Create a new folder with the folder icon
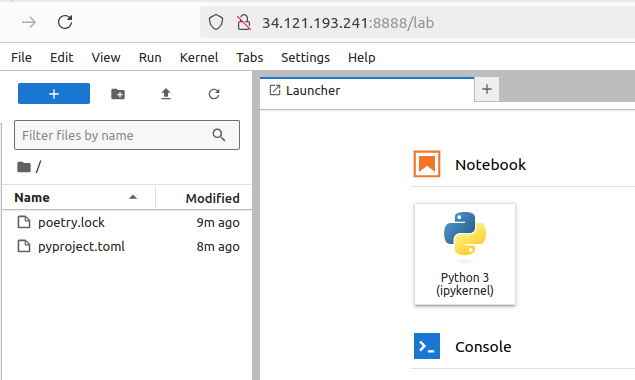This screenshot has height=380, width=635. click(x=118, y=94)
